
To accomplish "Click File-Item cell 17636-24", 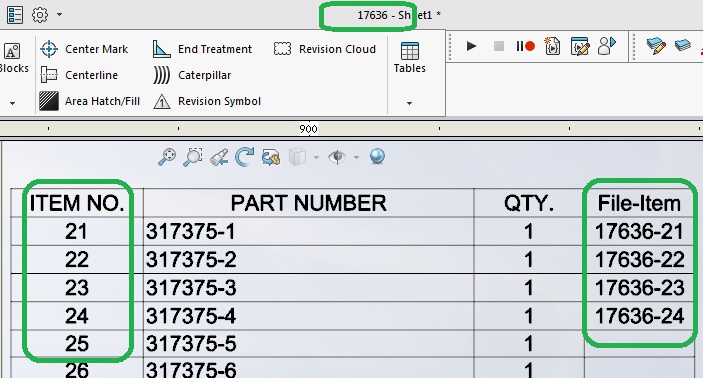I will (x=639, y=316).
